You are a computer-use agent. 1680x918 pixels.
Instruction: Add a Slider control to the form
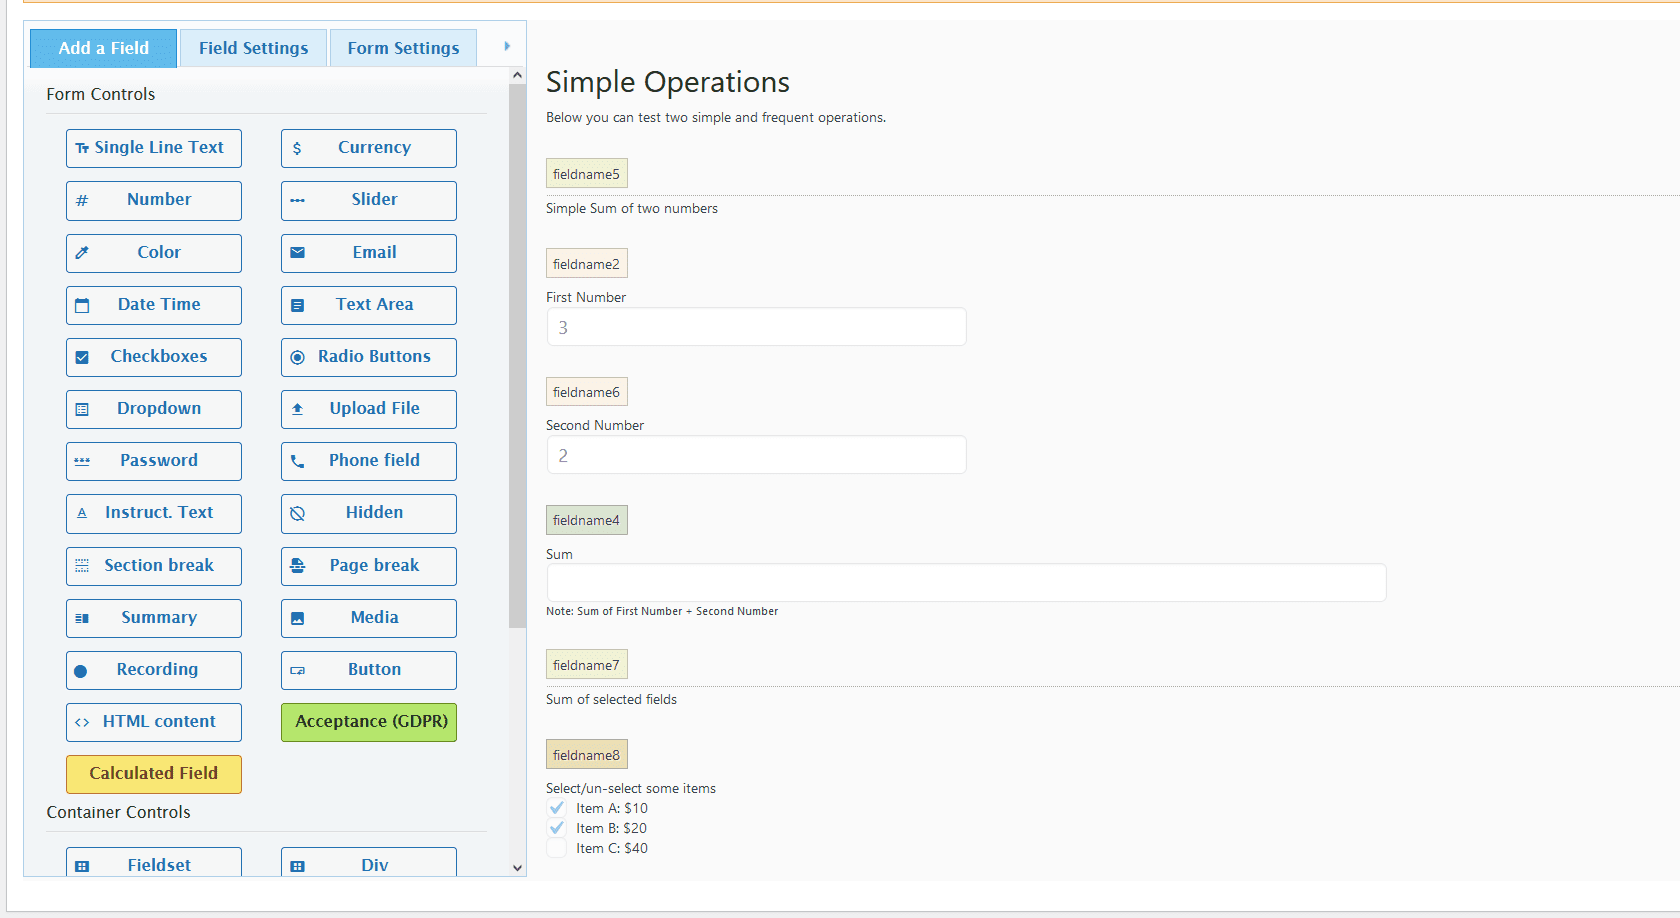[x=369, y=200]
